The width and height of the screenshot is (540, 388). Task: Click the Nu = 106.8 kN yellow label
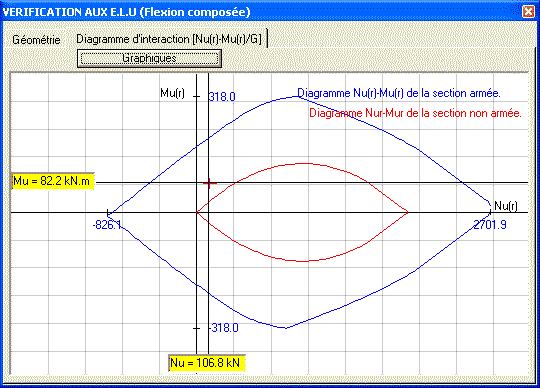click(207, 363)
